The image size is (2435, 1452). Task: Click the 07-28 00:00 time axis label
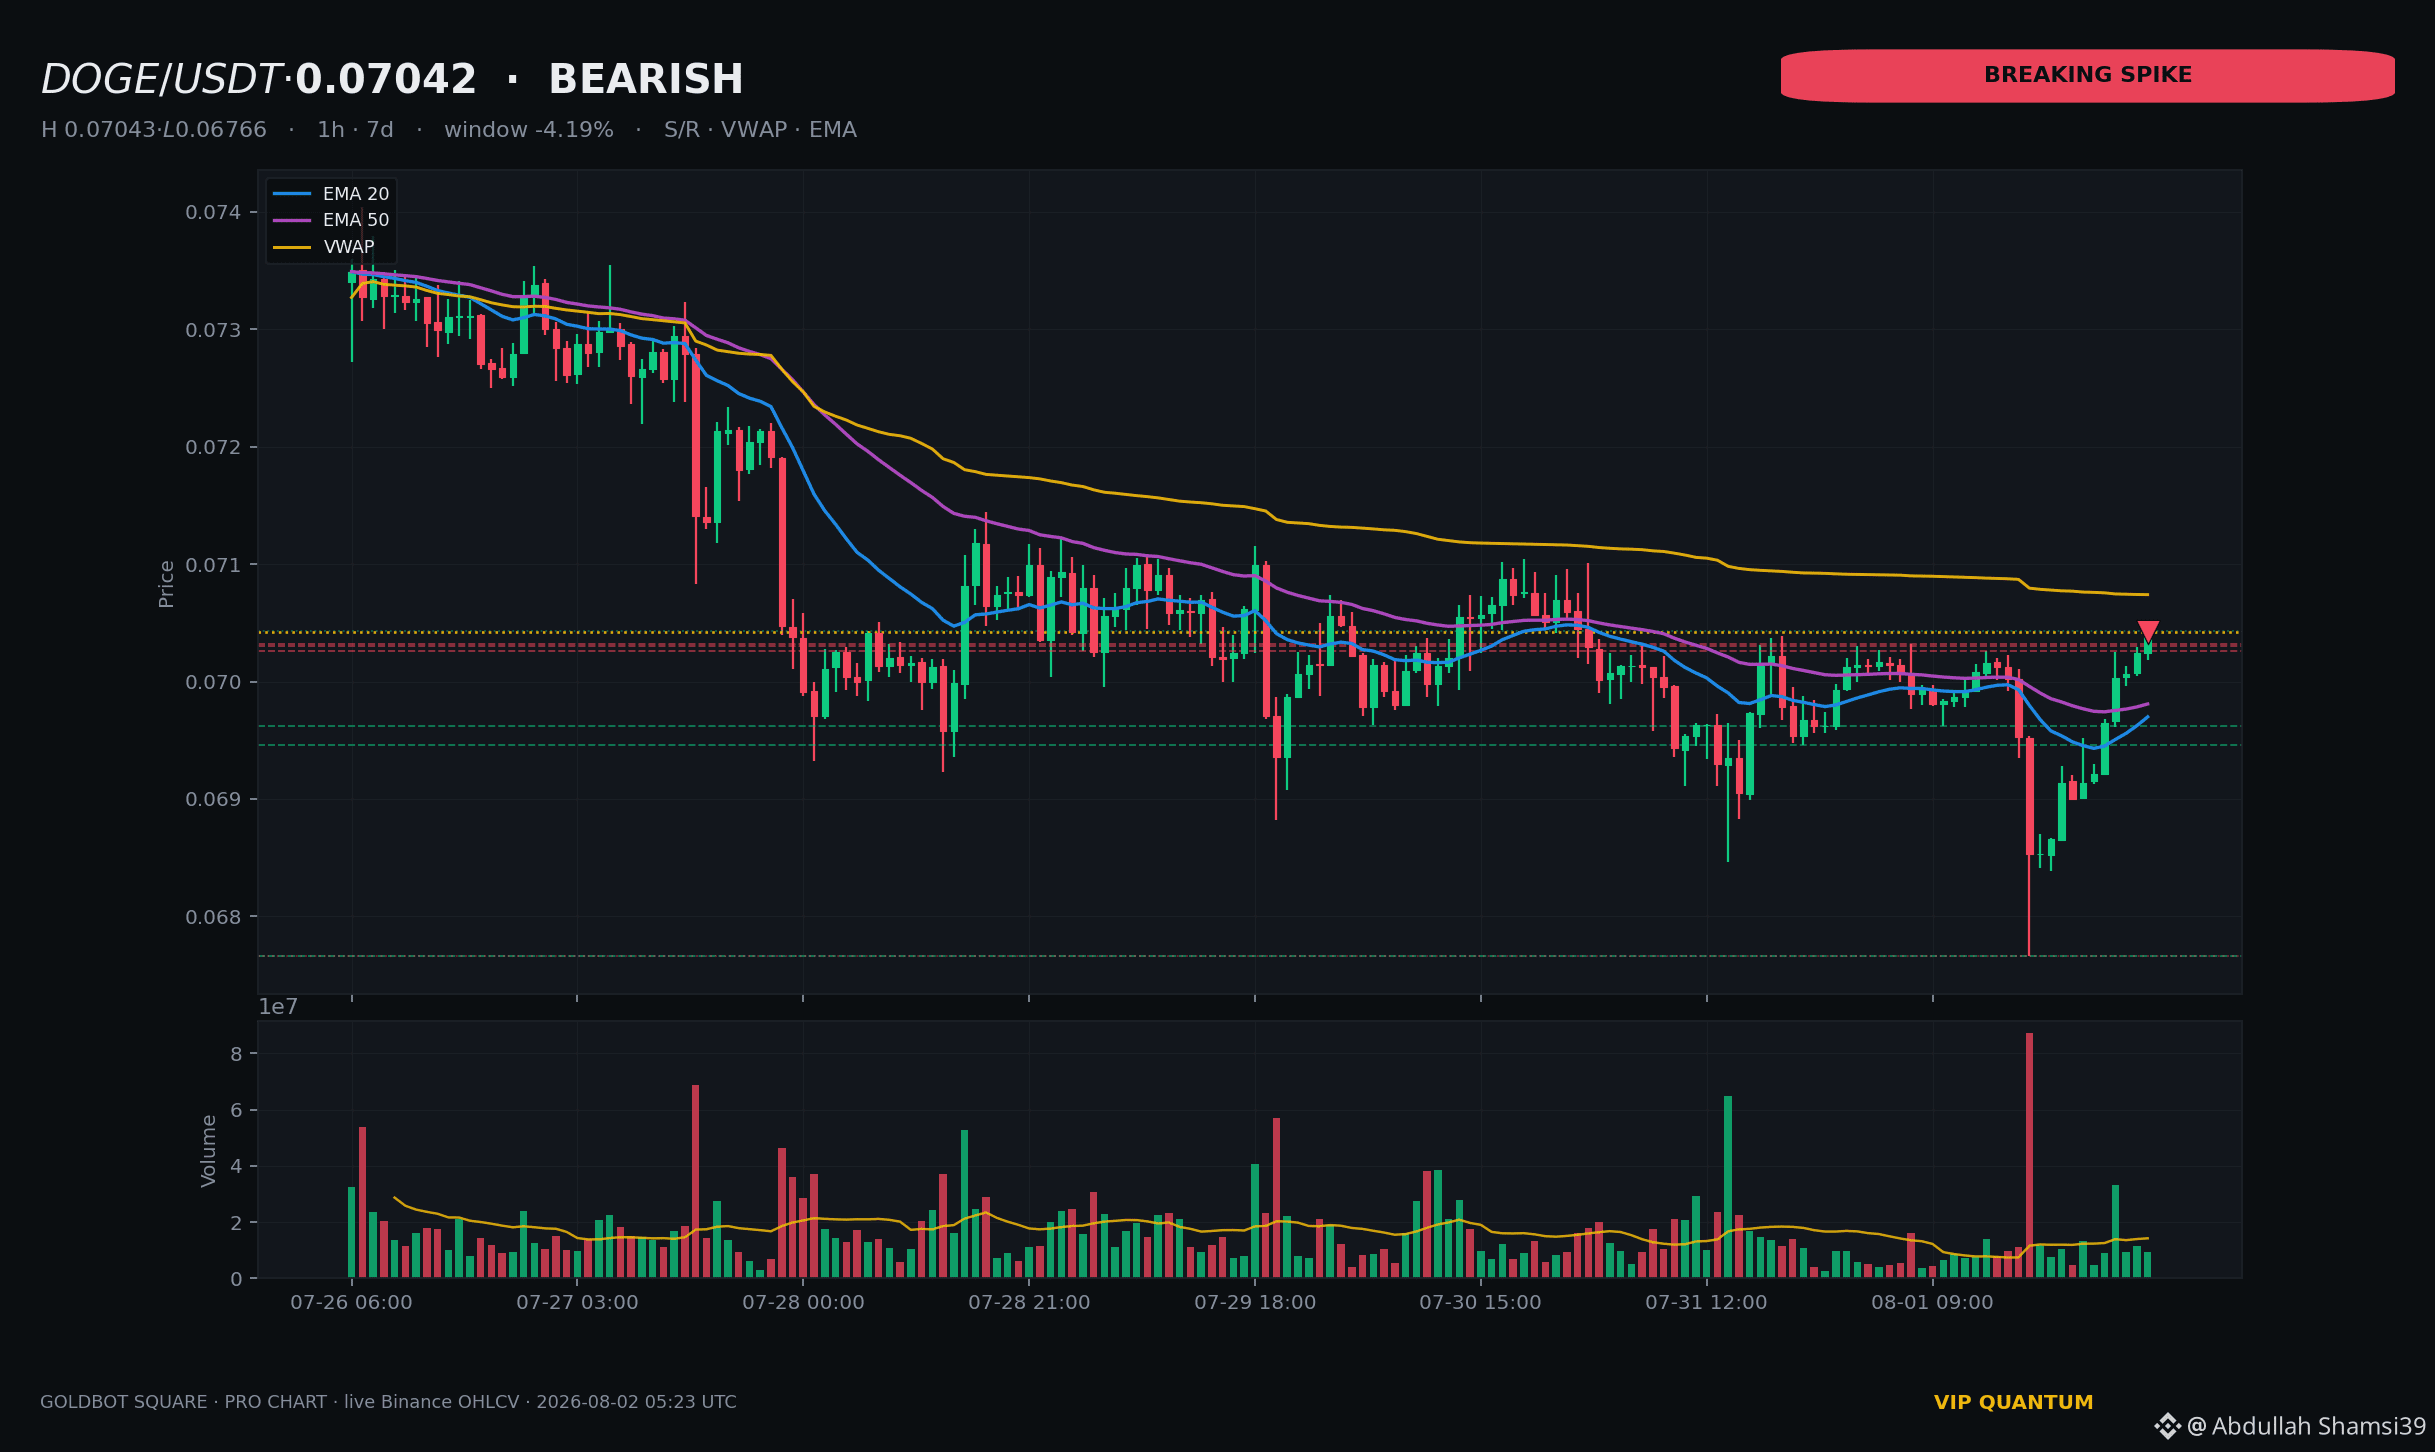pyautogui.click(x=803, y=1303)
